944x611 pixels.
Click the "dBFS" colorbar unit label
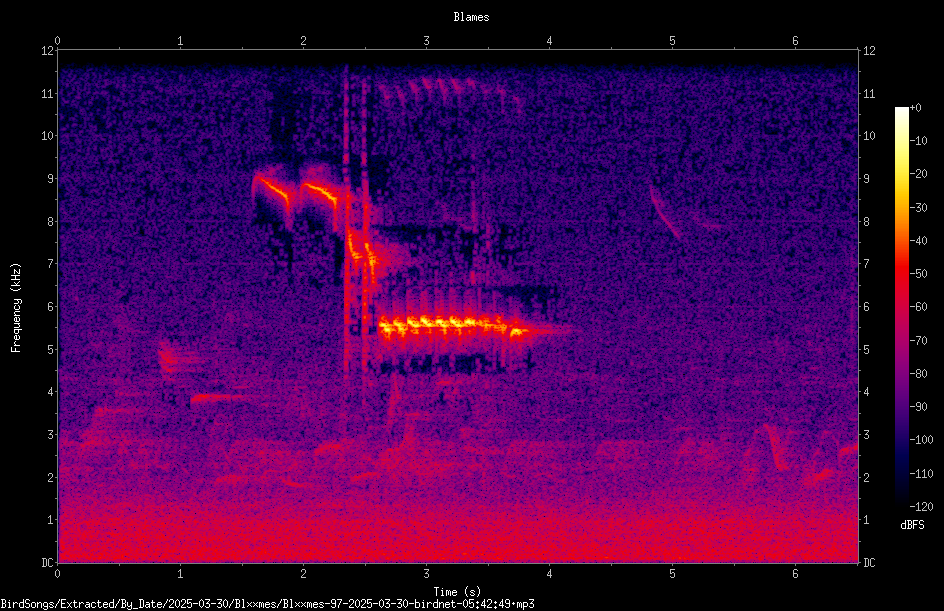click(912, 525)
